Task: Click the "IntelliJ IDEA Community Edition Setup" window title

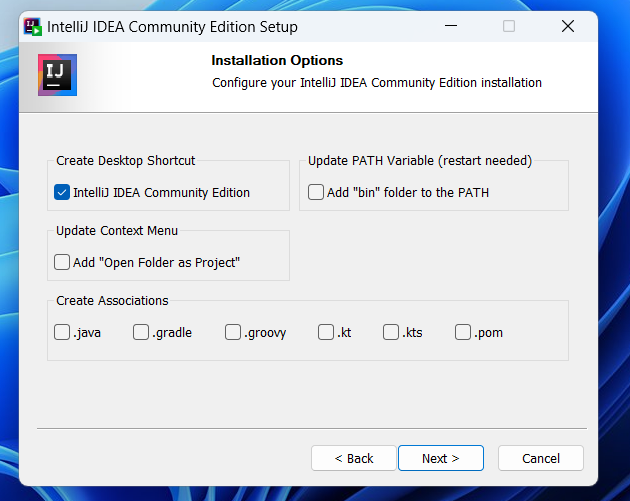Action: [x=172, y=27]
